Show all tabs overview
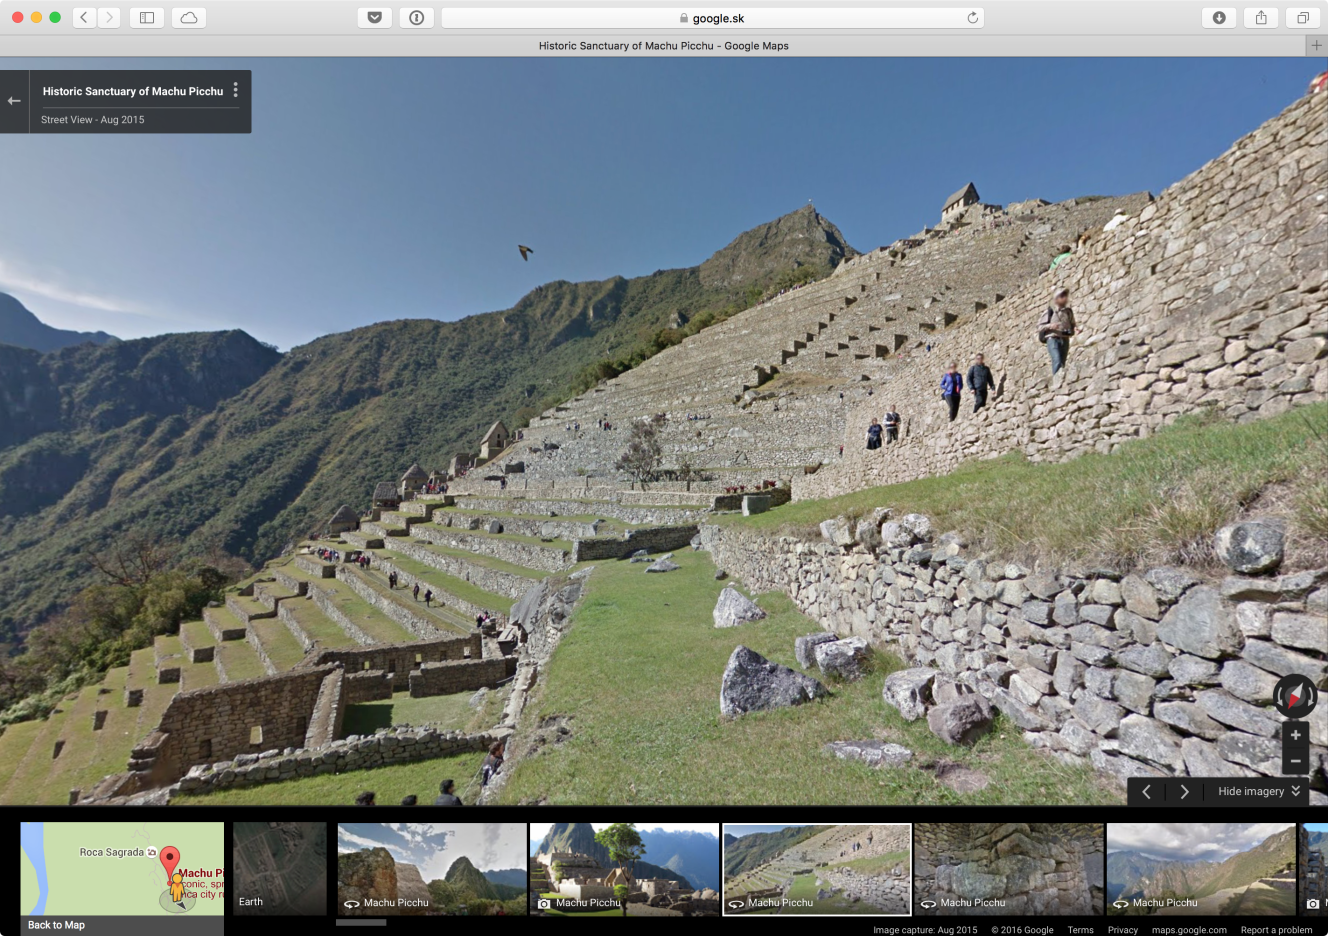 pos(1303,18)
